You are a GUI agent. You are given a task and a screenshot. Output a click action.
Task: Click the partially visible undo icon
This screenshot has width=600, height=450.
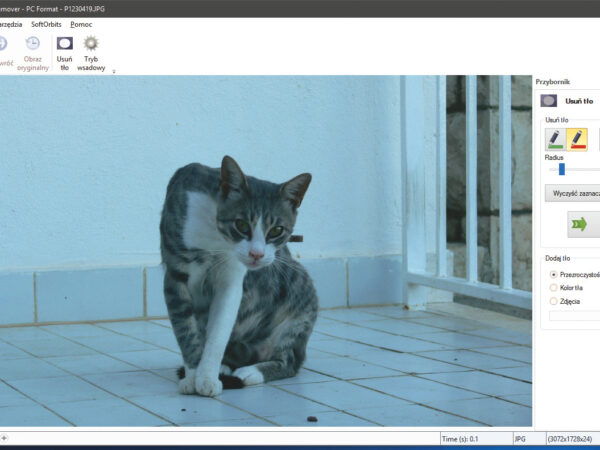pyautogui.click(x=3, y=44)
